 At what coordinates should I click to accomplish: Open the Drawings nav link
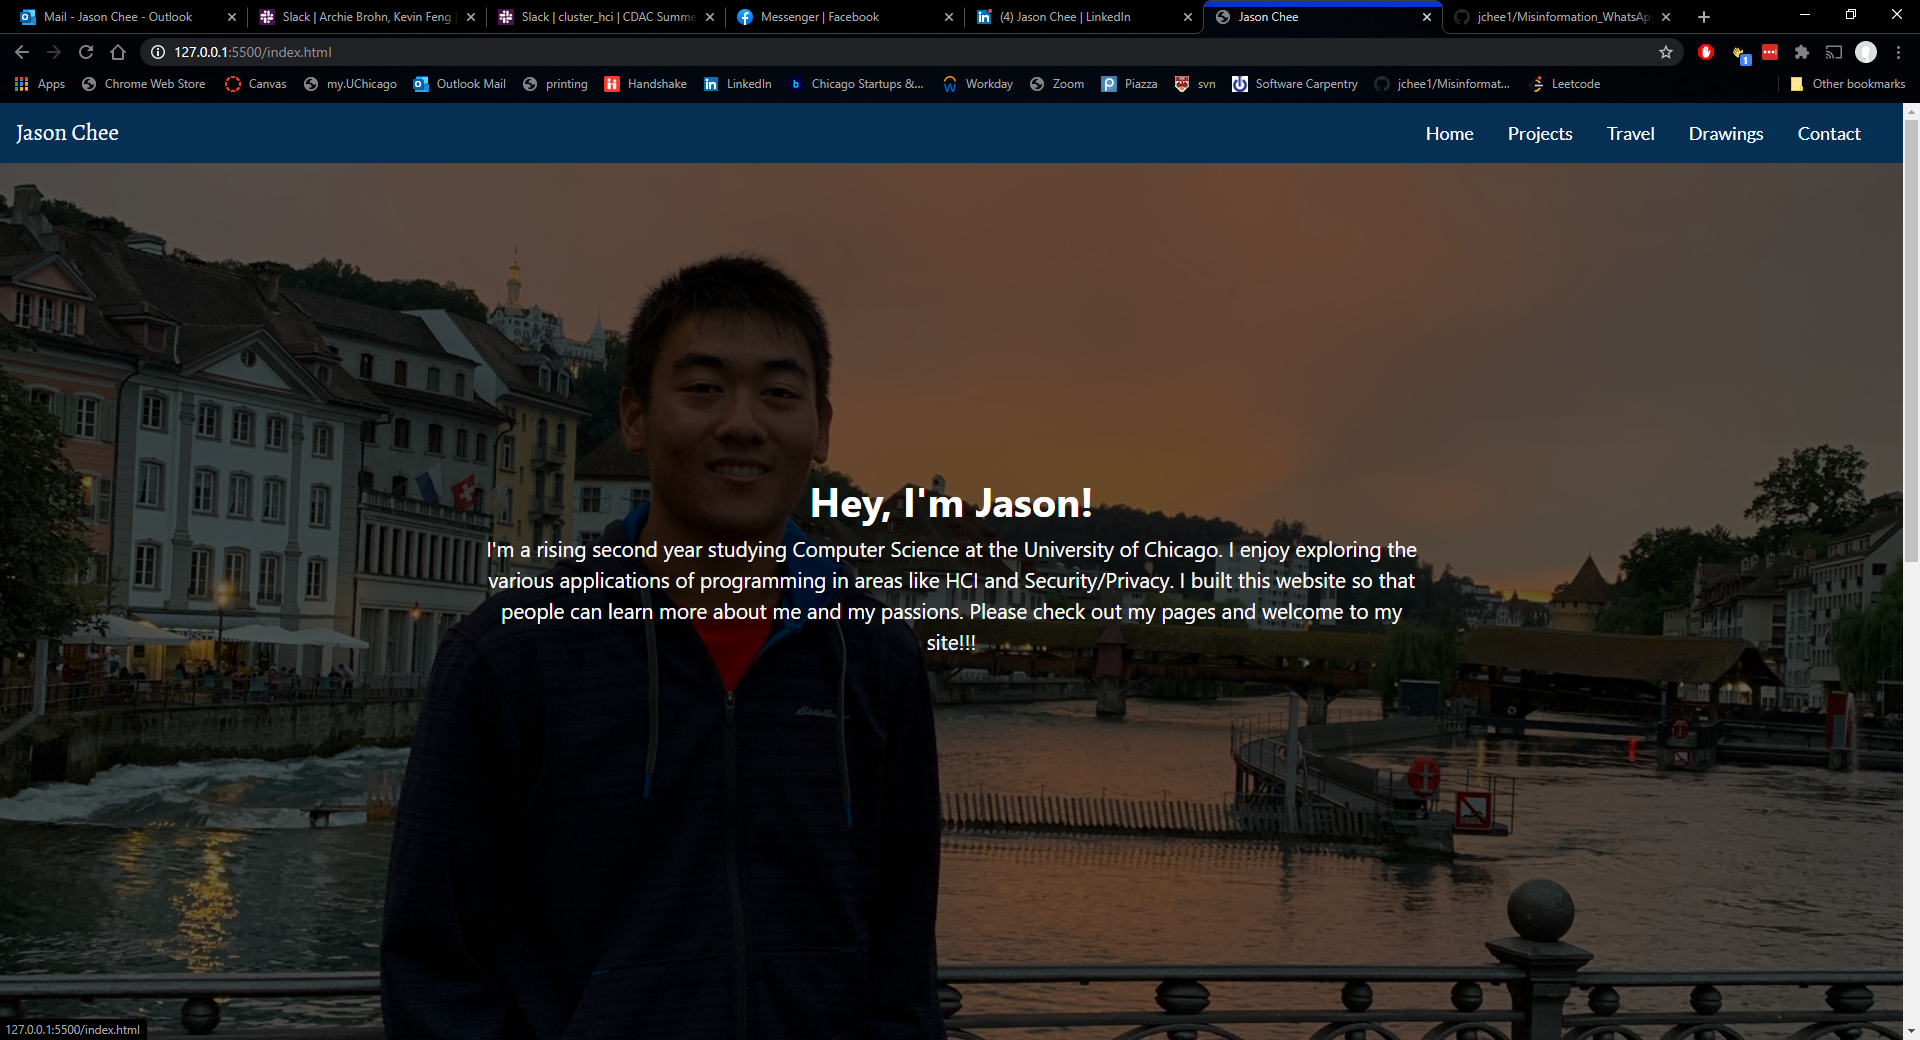click(x=1725, y=134)
